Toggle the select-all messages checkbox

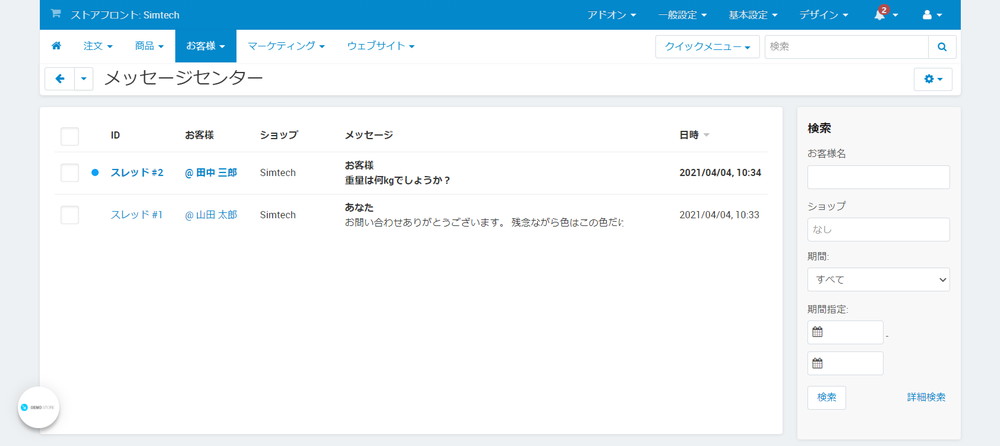pos(70,136)
